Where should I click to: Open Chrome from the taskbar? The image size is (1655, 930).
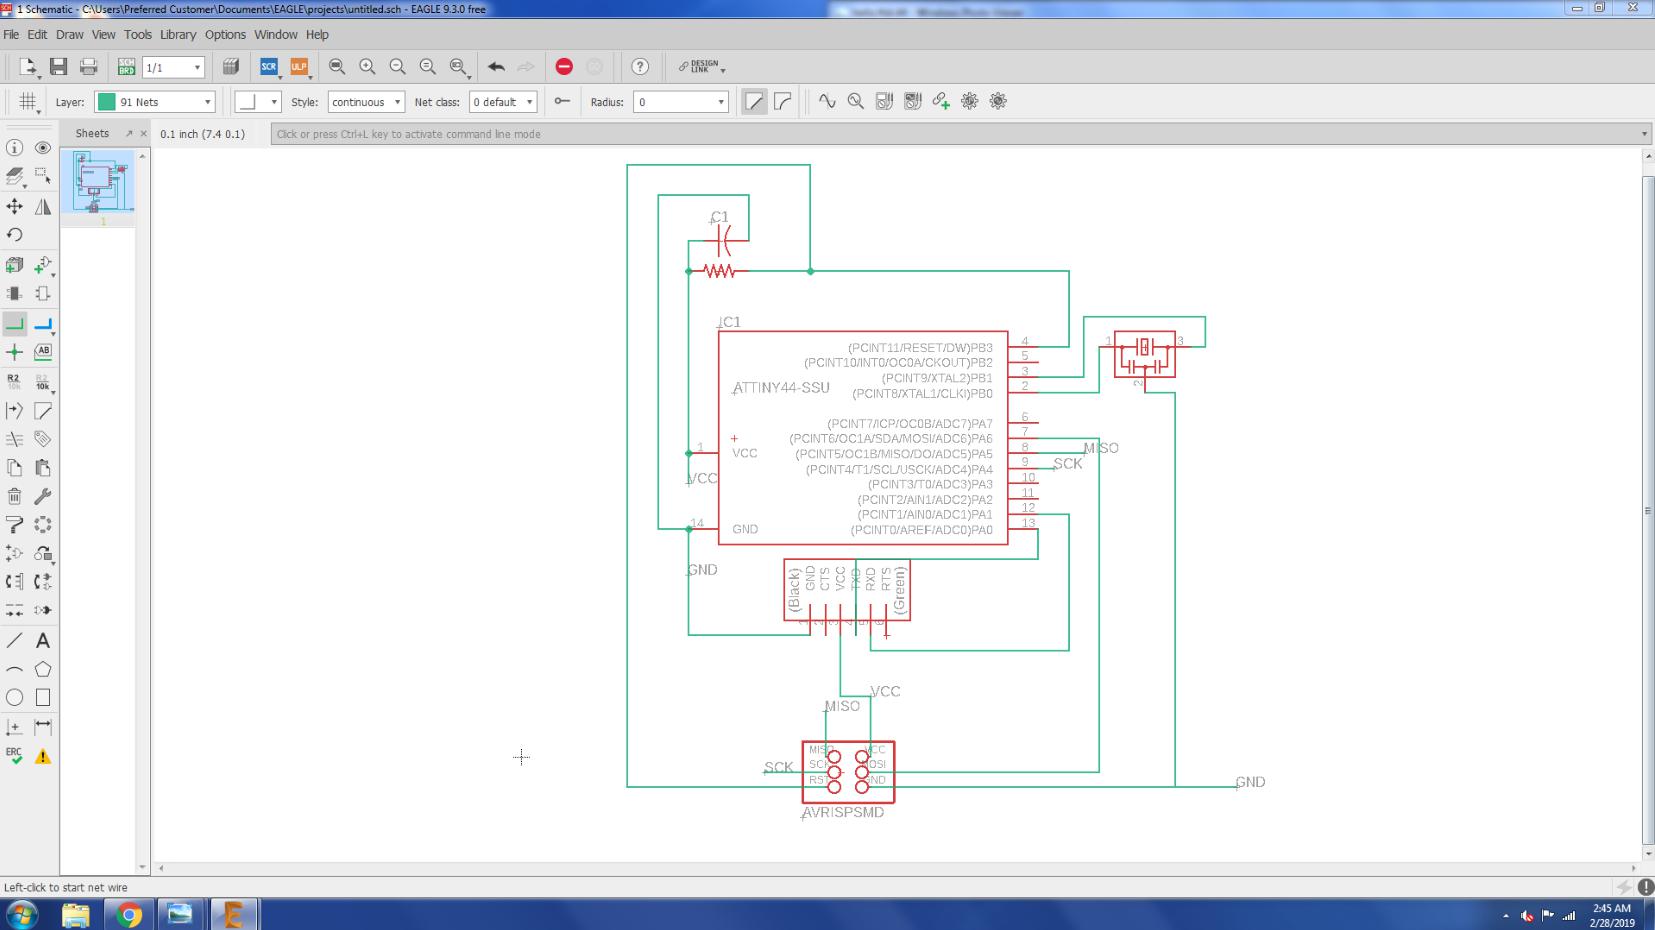[x=129, y=914]
